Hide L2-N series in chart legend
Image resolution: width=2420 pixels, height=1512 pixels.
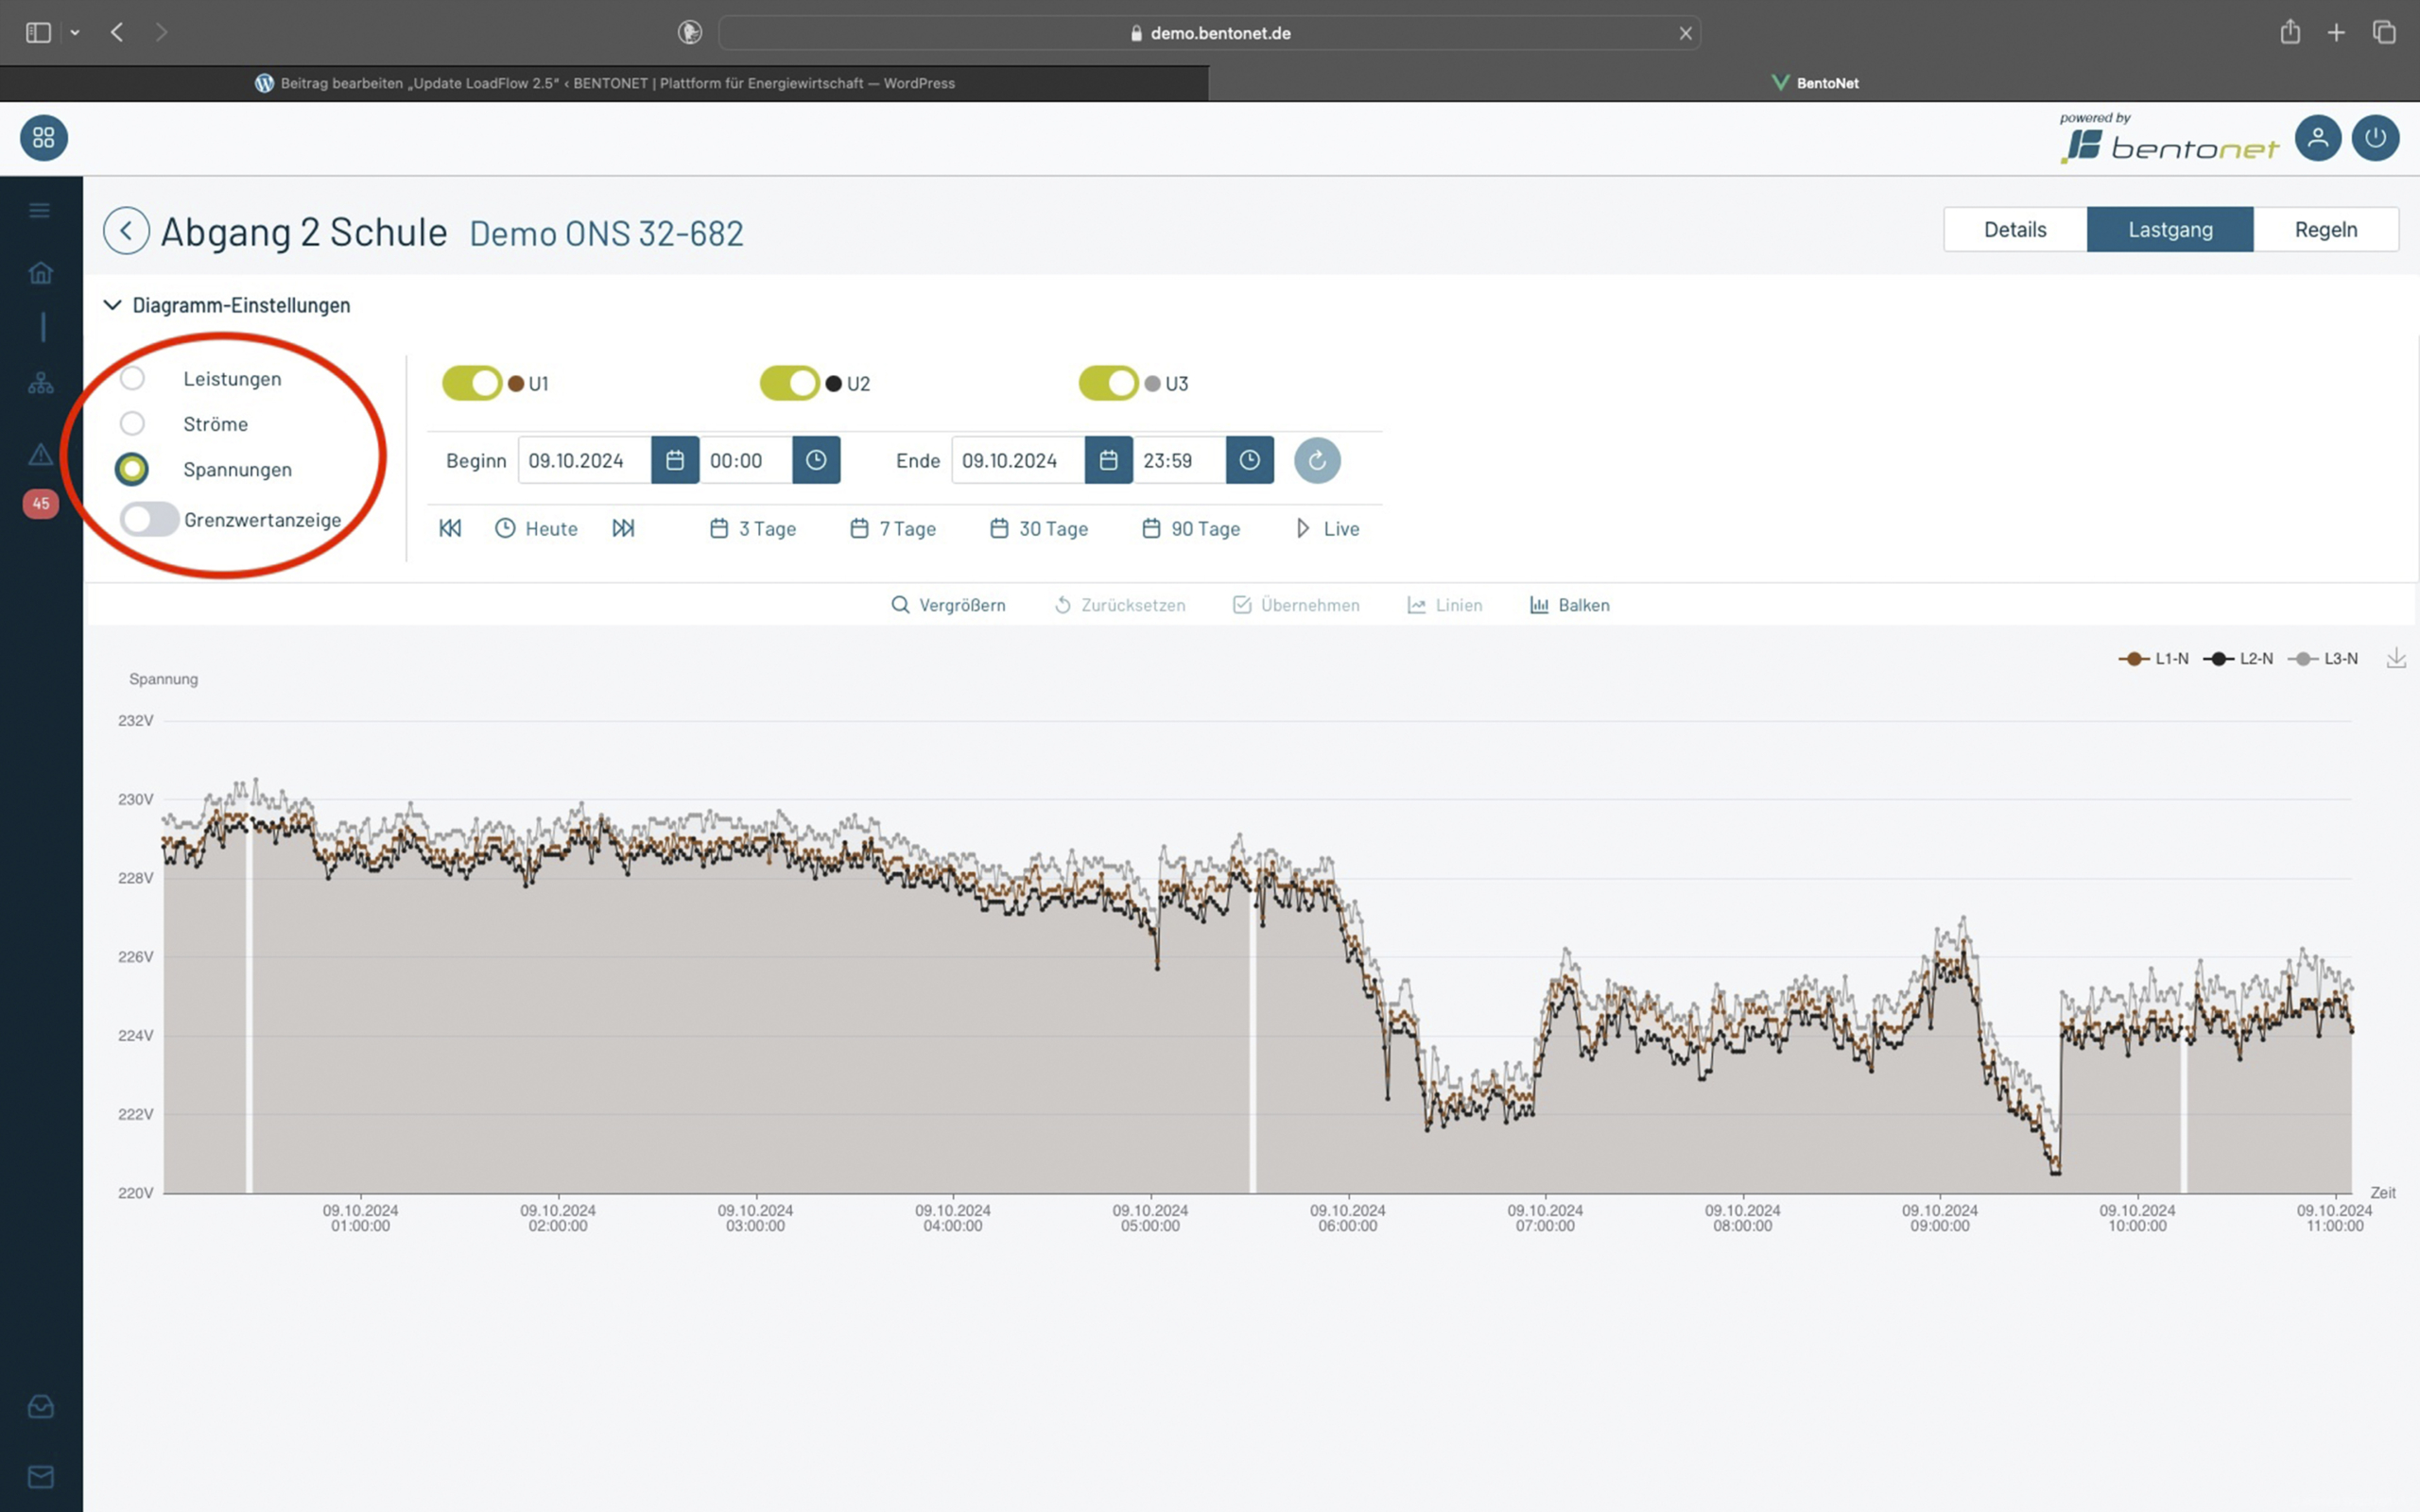pos(2238,658)
